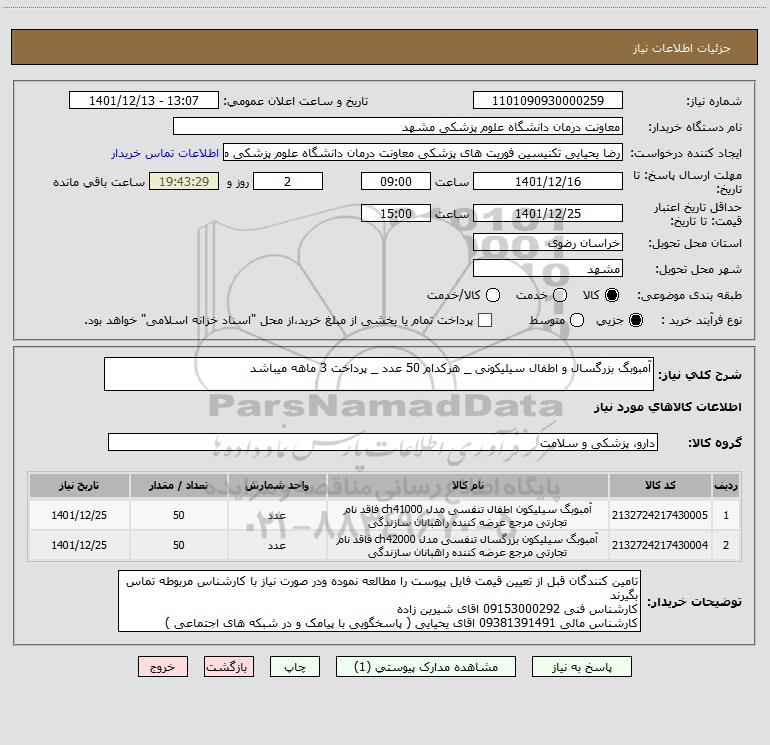
Task: Click the validity time field 15:00
Action: click(396, 213)
